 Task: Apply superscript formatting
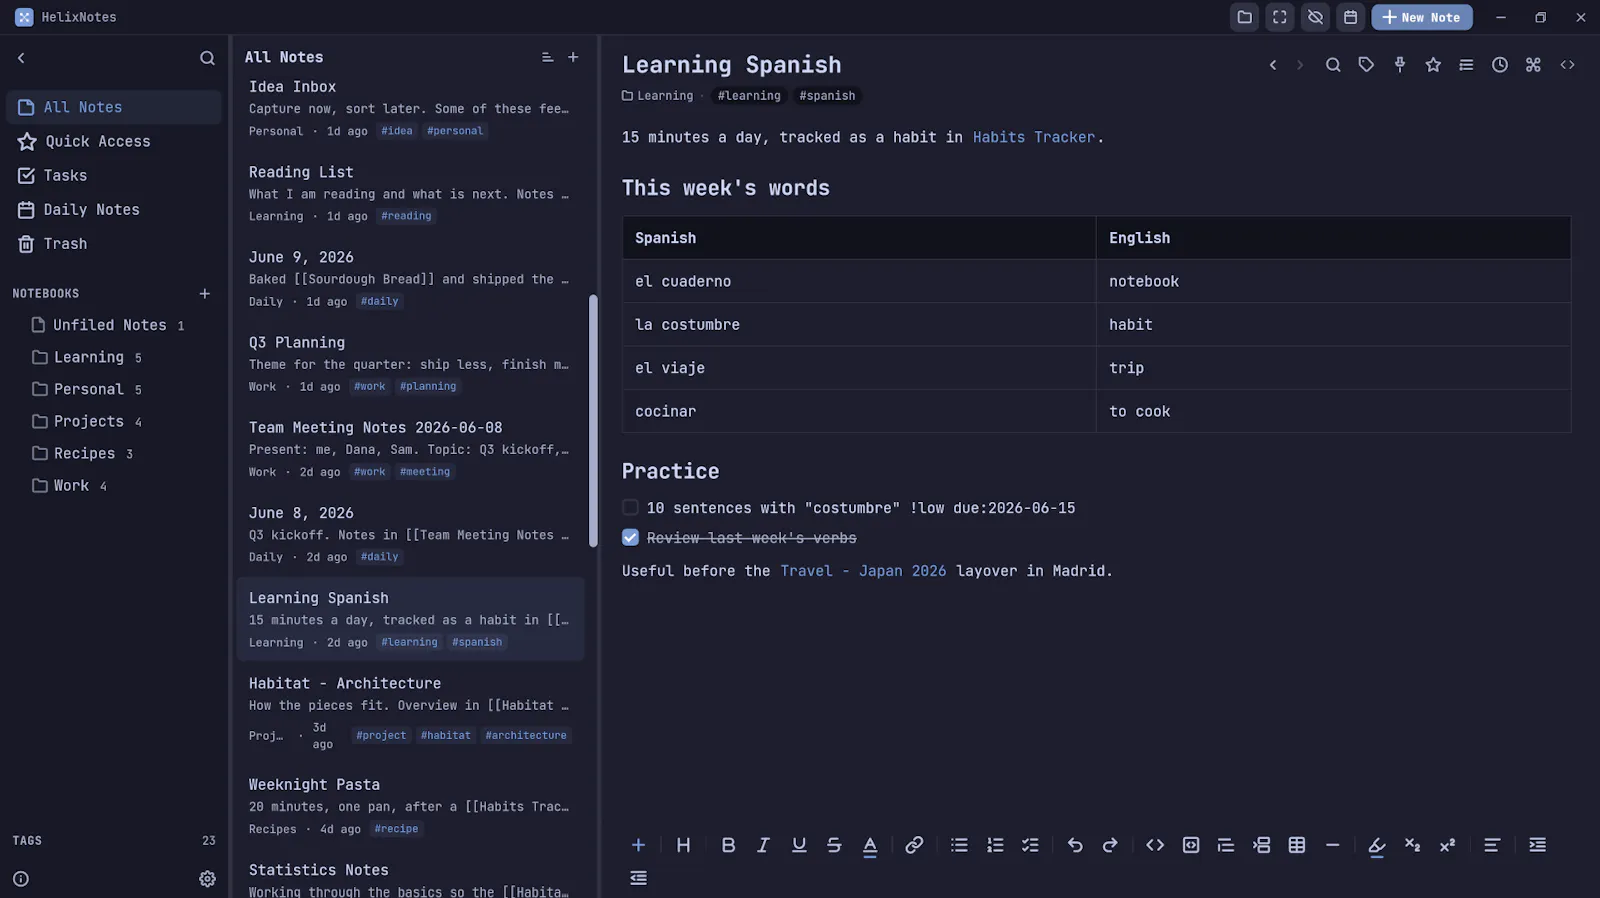pos(1447,845)
